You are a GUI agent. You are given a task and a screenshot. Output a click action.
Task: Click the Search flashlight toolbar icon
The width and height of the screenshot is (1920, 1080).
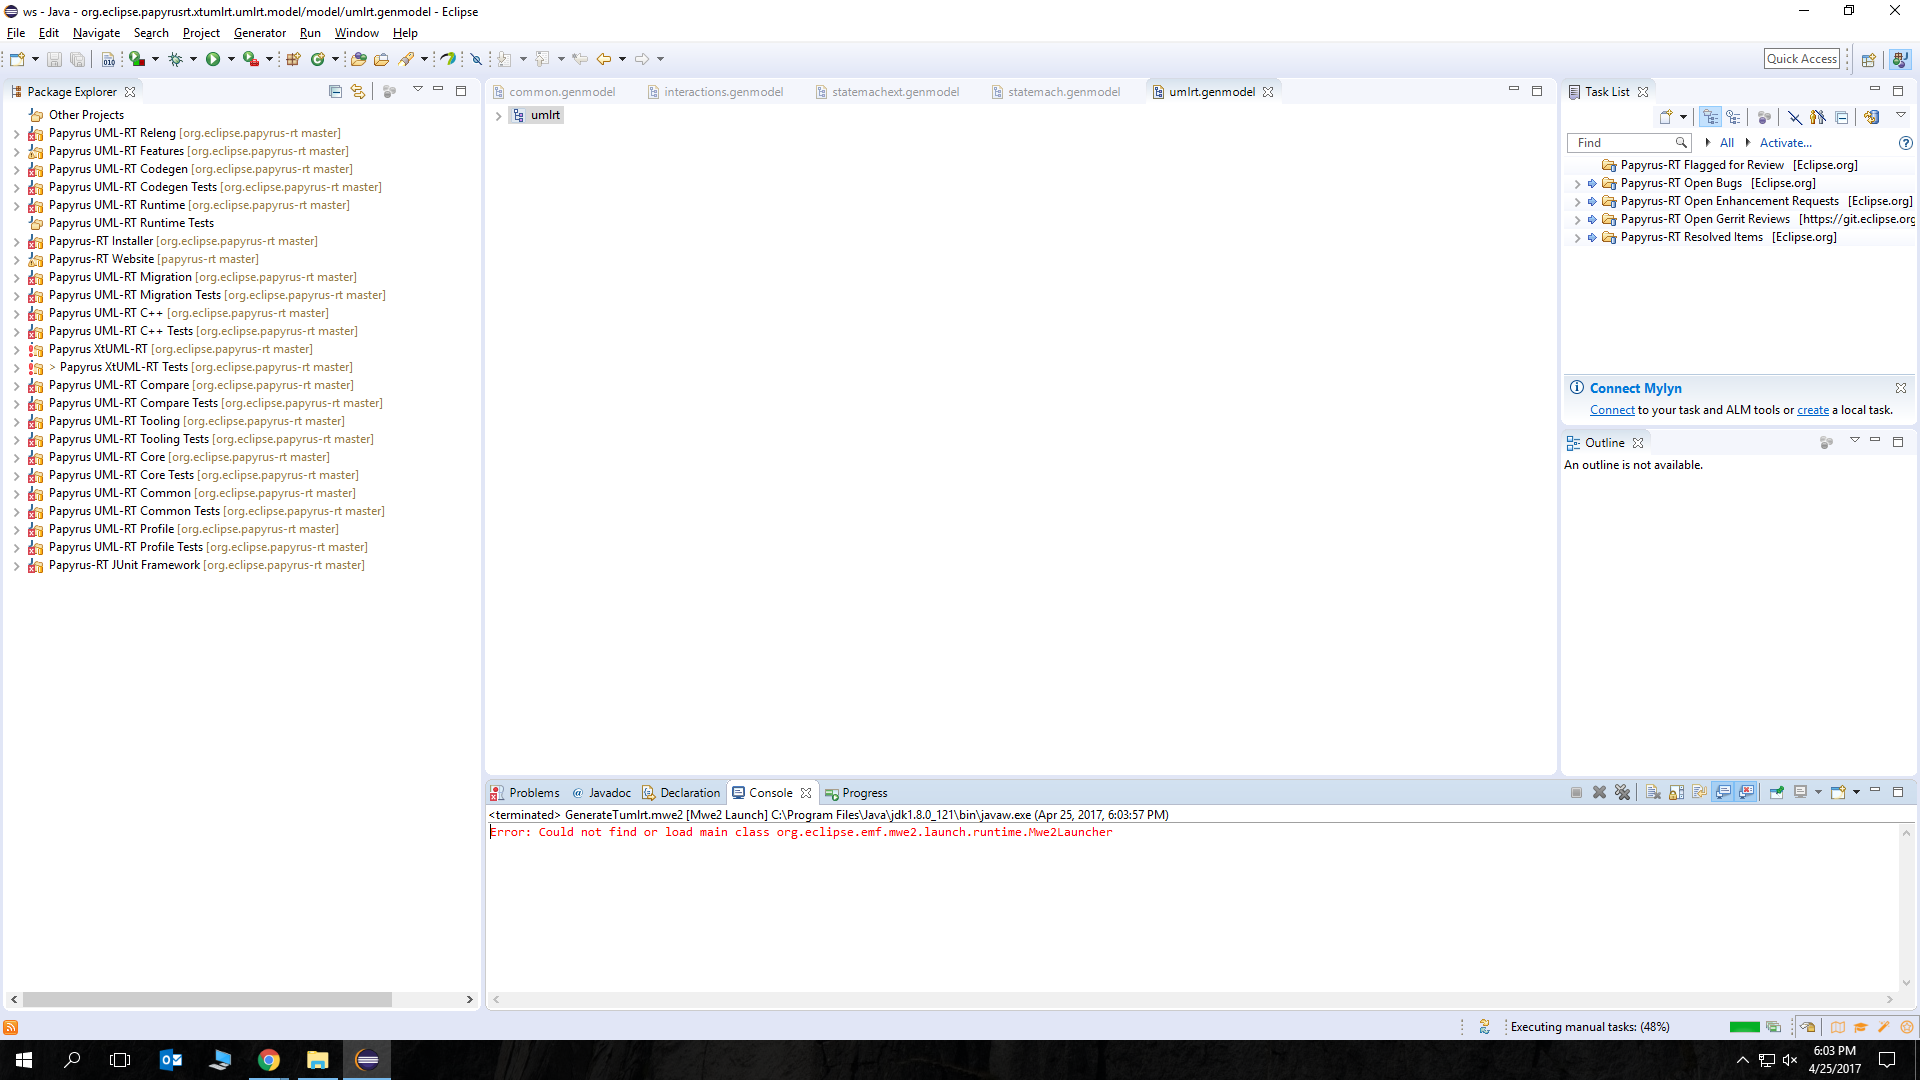click(406, 59)
